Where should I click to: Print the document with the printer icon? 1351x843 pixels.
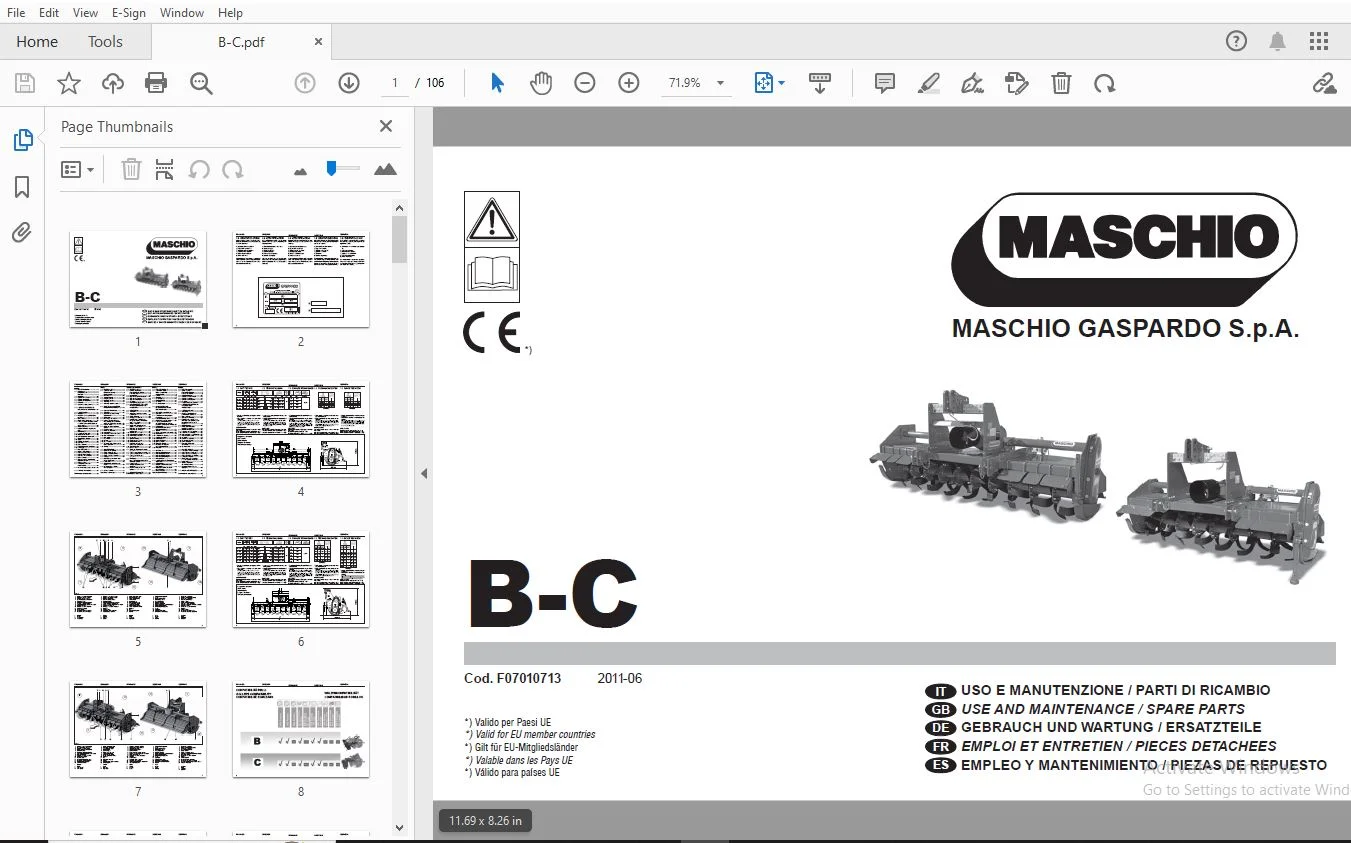[x=156, y=83]
